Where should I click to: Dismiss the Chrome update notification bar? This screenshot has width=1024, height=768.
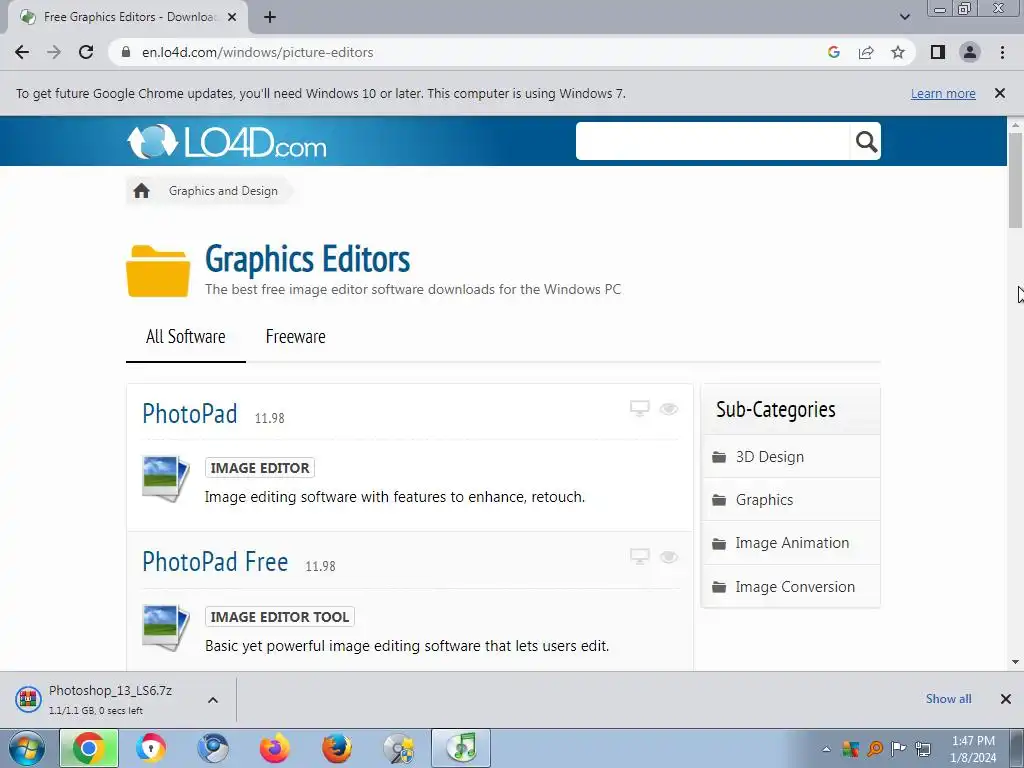pyautogui.click(x=999, y=93)
